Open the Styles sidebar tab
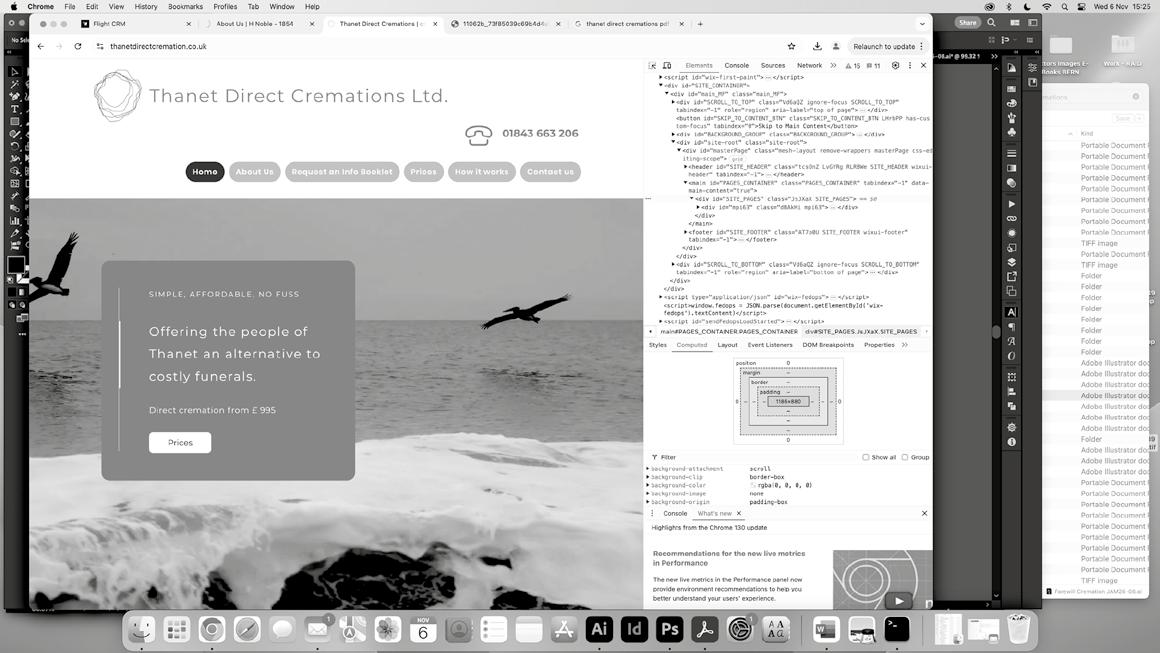This screenshot has height=653, width=1160. 658,345
